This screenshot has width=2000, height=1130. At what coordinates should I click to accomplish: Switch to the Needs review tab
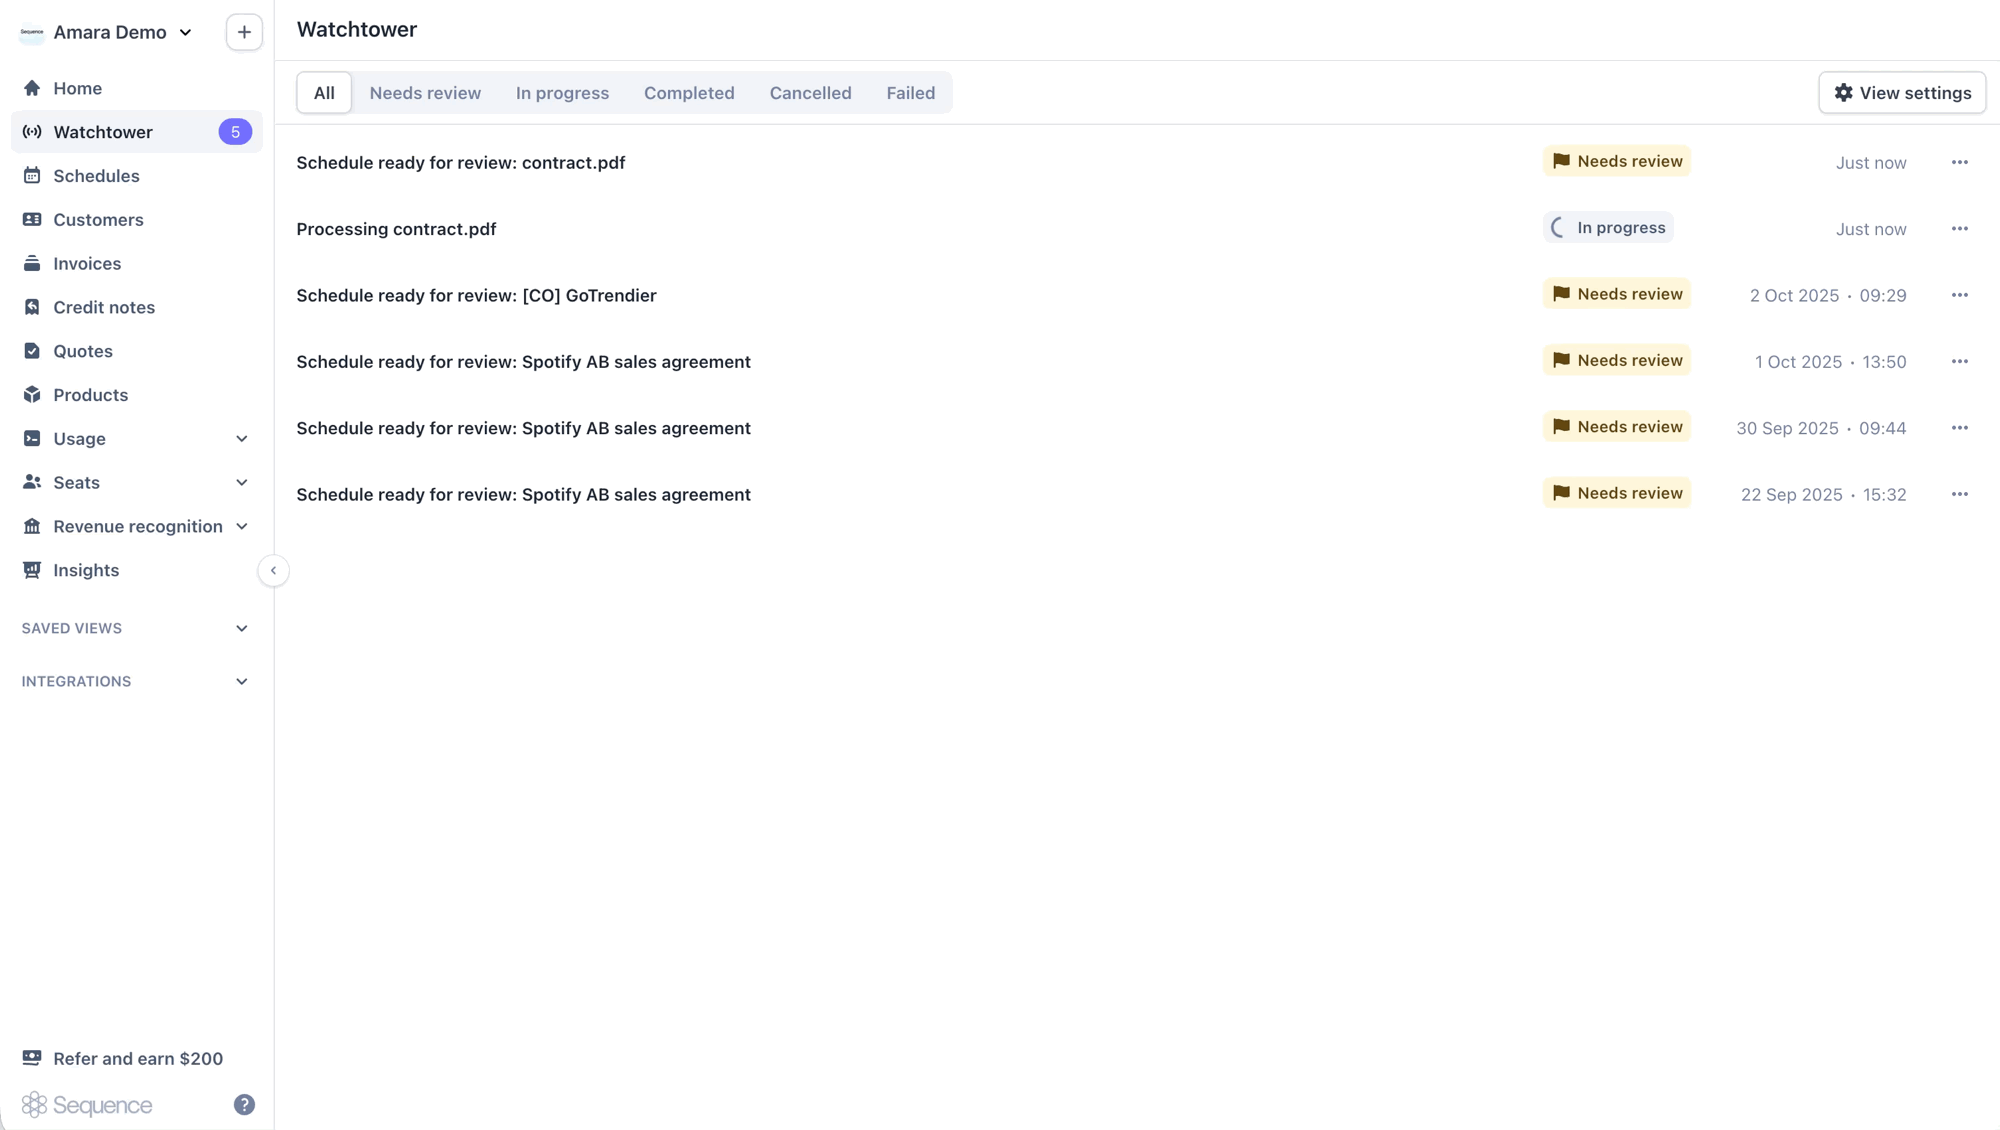(425, 93)
